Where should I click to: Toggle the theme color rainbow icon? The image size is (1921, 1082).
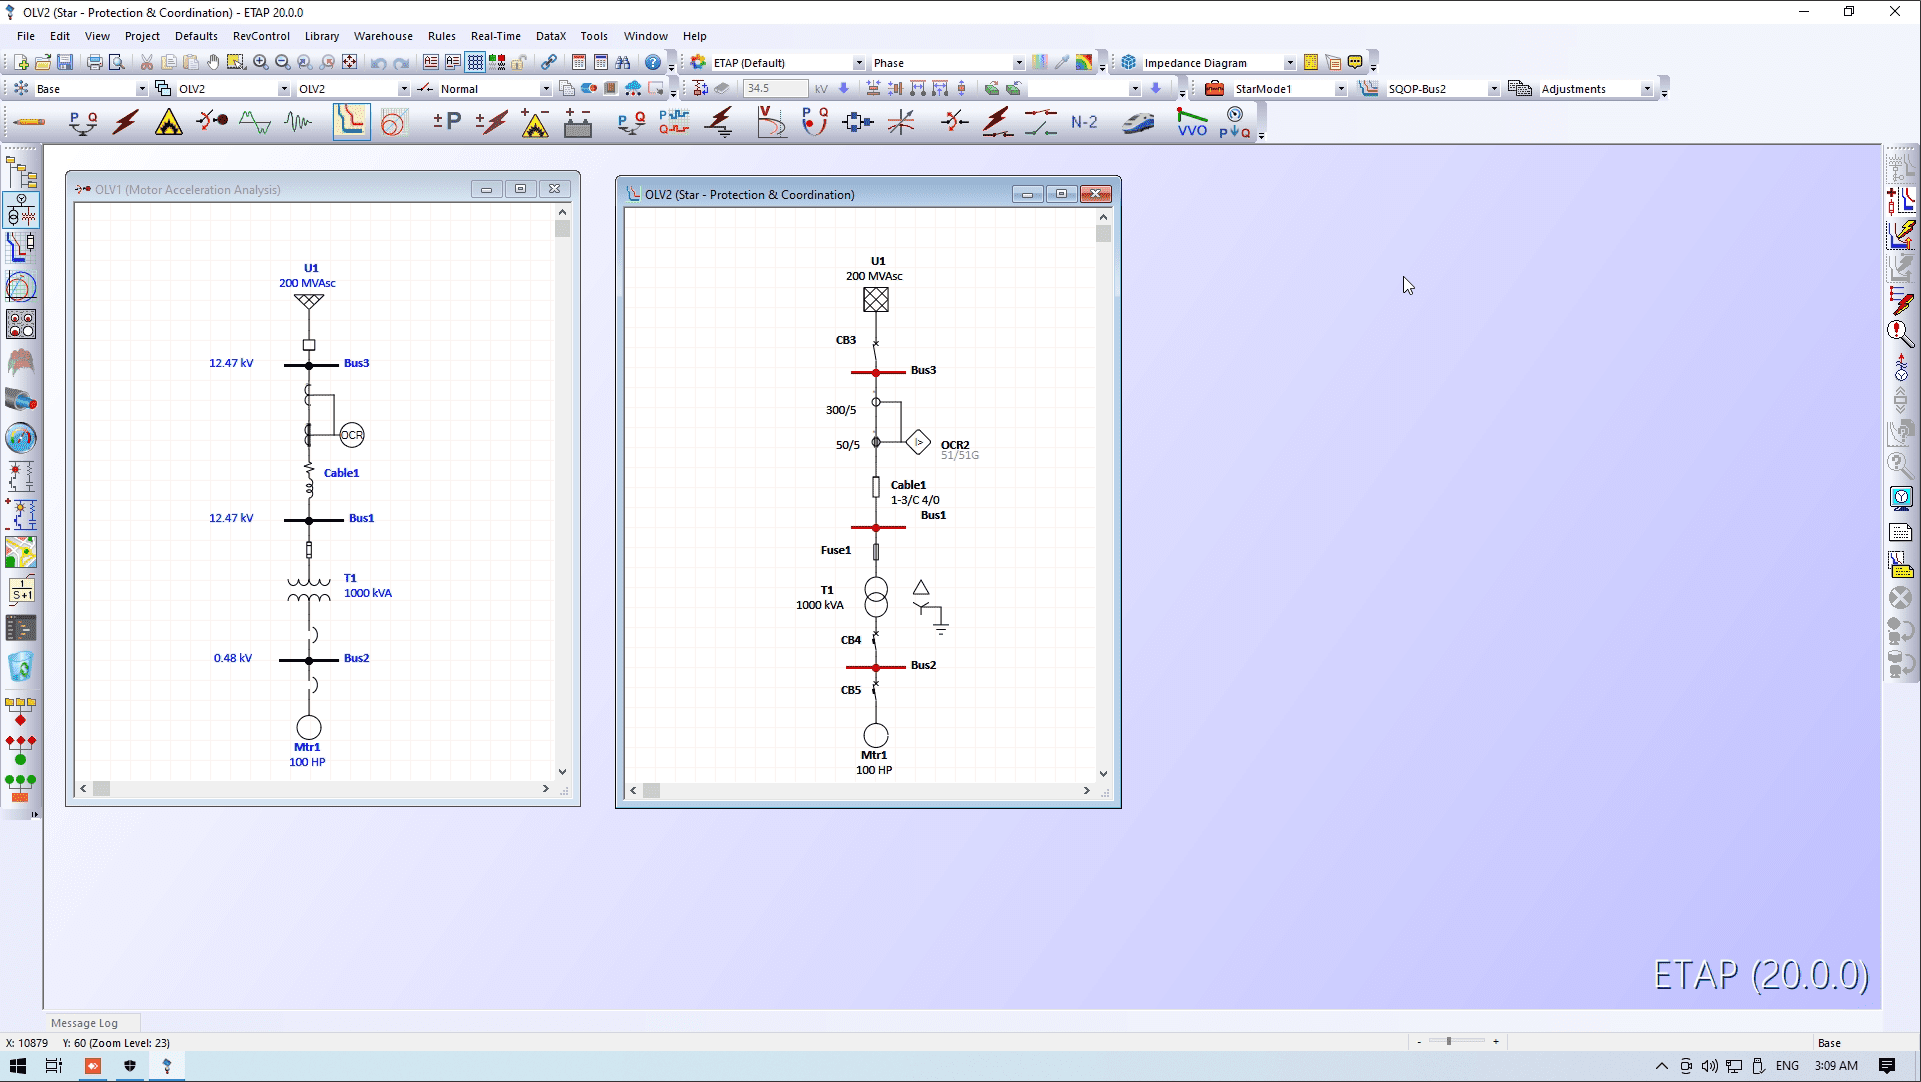[1084, 62]
